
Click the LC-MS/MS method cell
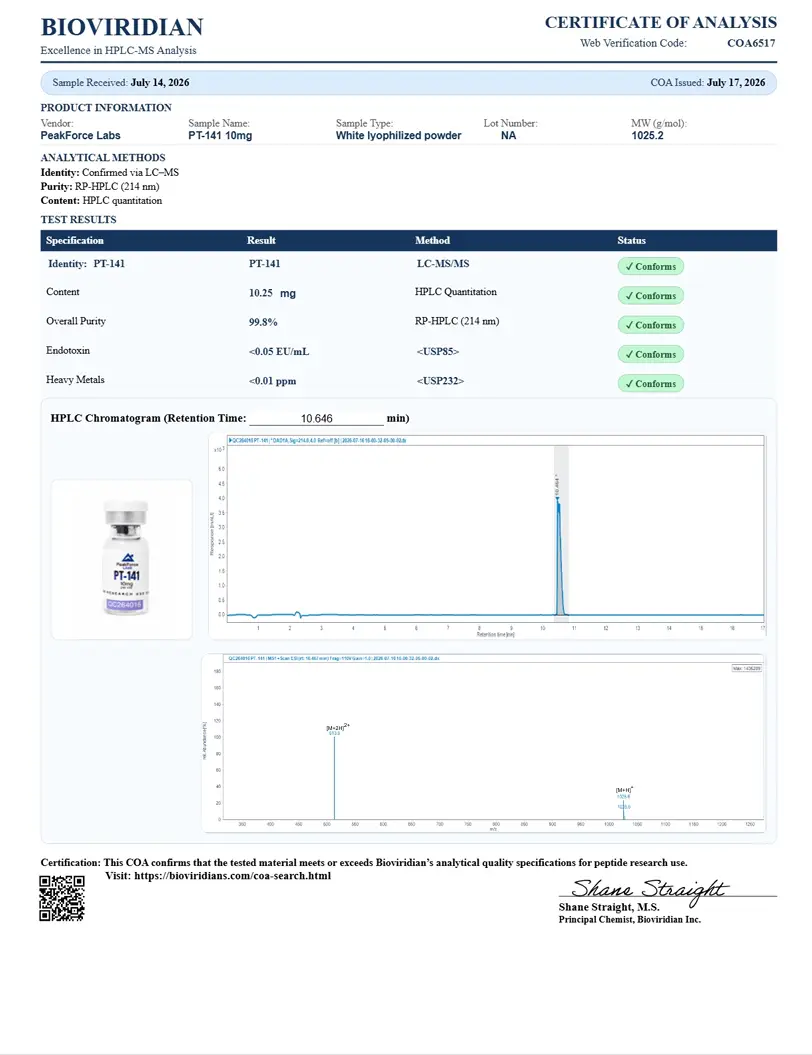443,264
